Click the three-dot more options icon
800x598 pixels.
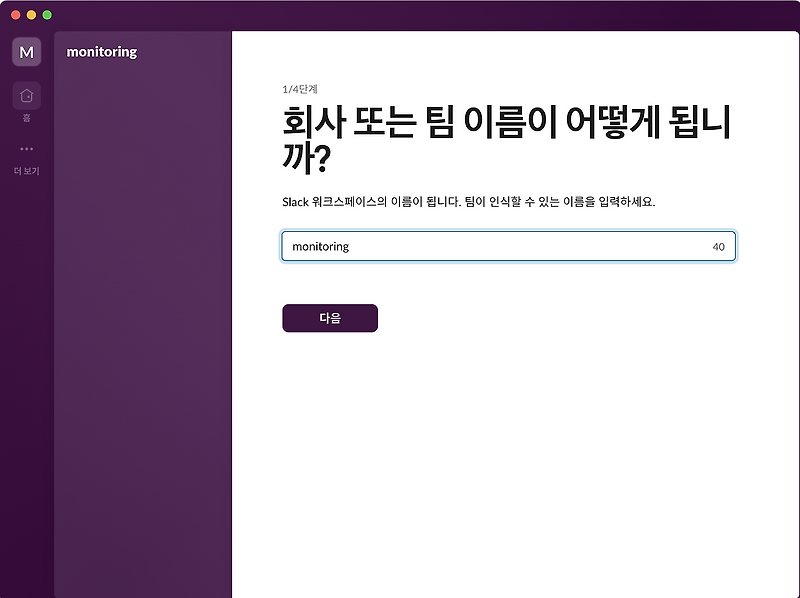pyautogui.click(x=24, y=150)
